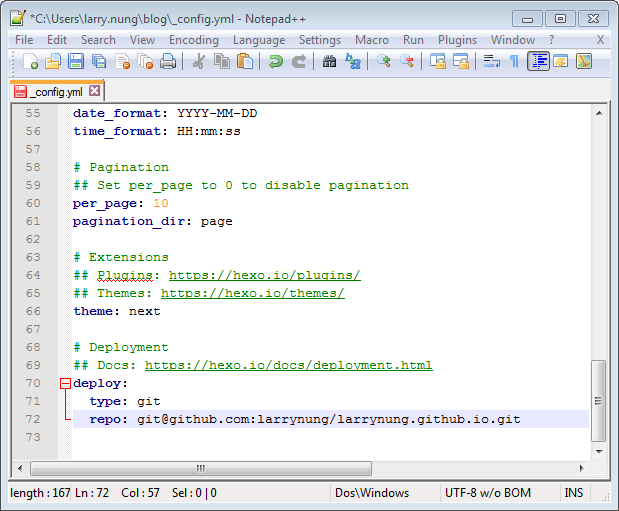
Task: Open the ? help menu
Action: [x=551, y=40]
